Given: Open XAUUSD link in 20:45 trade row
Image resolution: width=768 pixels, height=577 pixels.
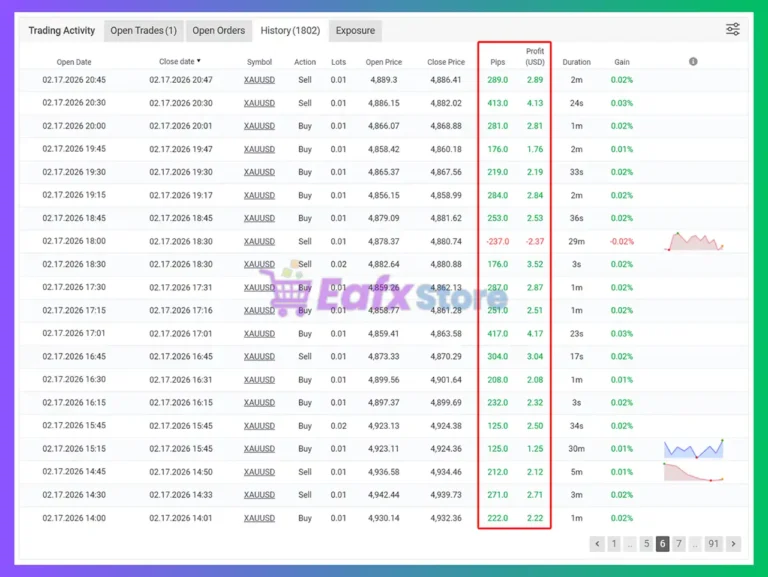Looking at the screenshot, I should point(259,80).
